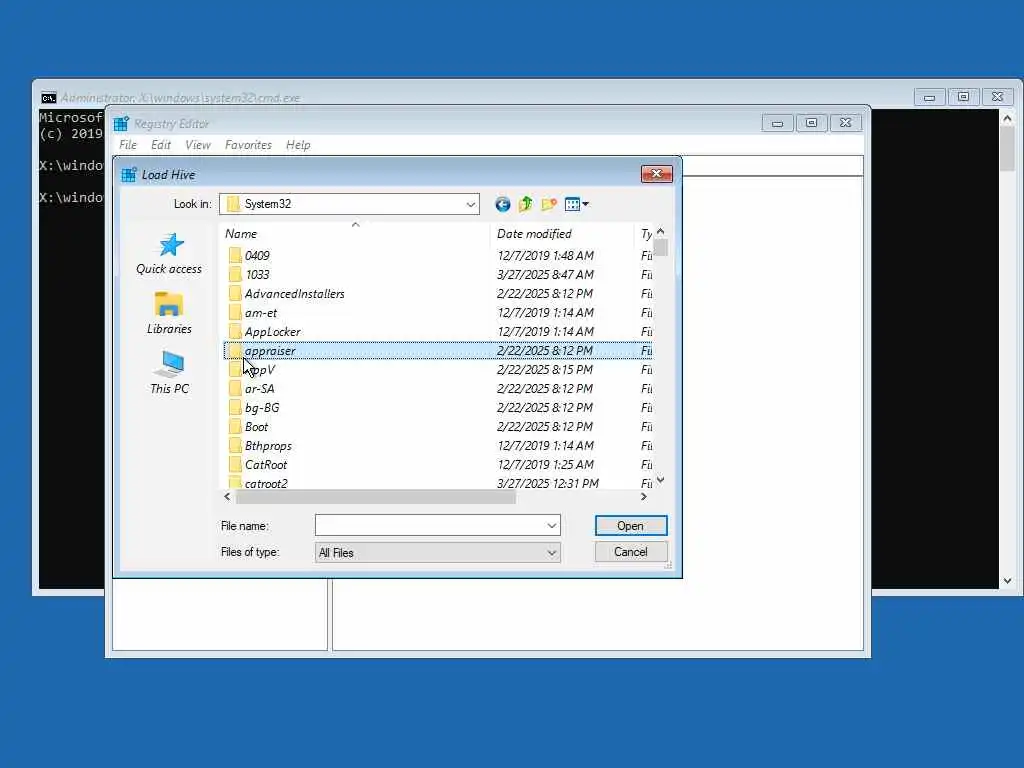Select the Bthprops folder name
This screenshot has width=1024, height=768.
[268, 446]
